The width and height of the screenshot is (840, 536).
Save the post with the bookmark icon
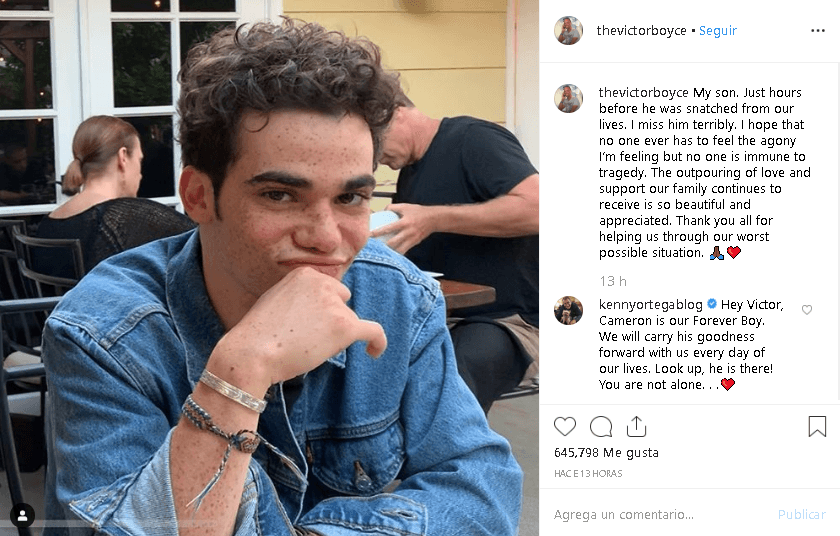[x=817, y=427]
